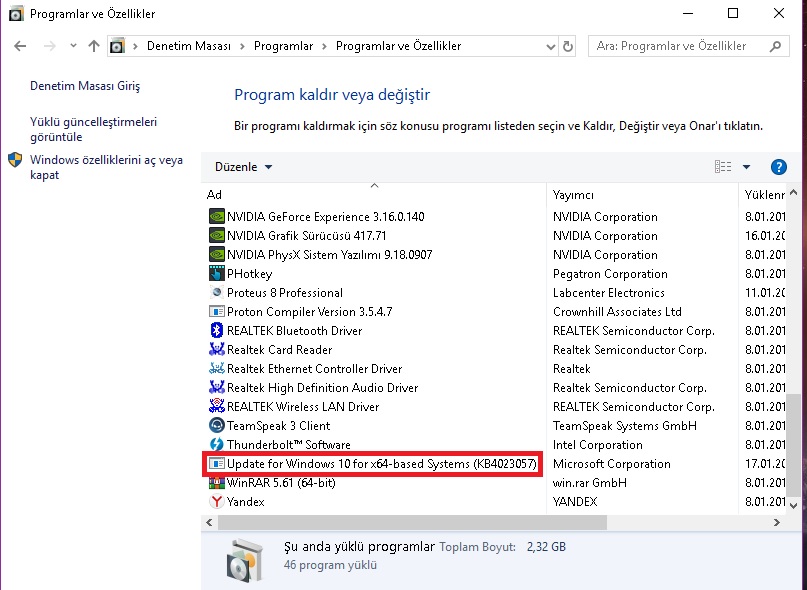Select Proteus 8 Professional row text
The image size is (807, 590).
coord(285,292)
